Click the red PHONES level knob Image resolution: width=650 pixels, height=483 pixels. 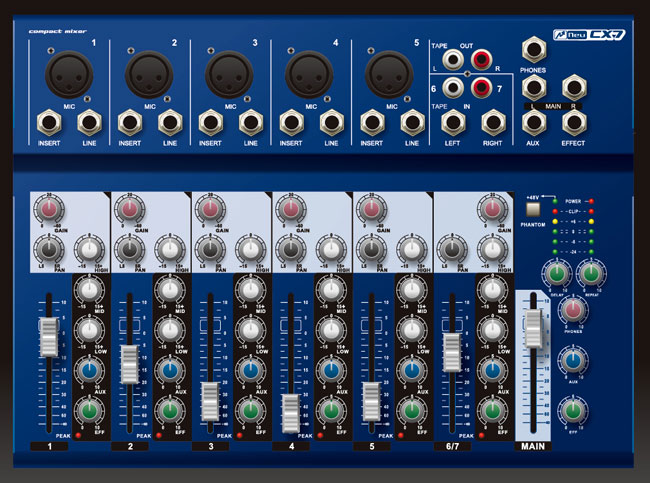point(572,311)
